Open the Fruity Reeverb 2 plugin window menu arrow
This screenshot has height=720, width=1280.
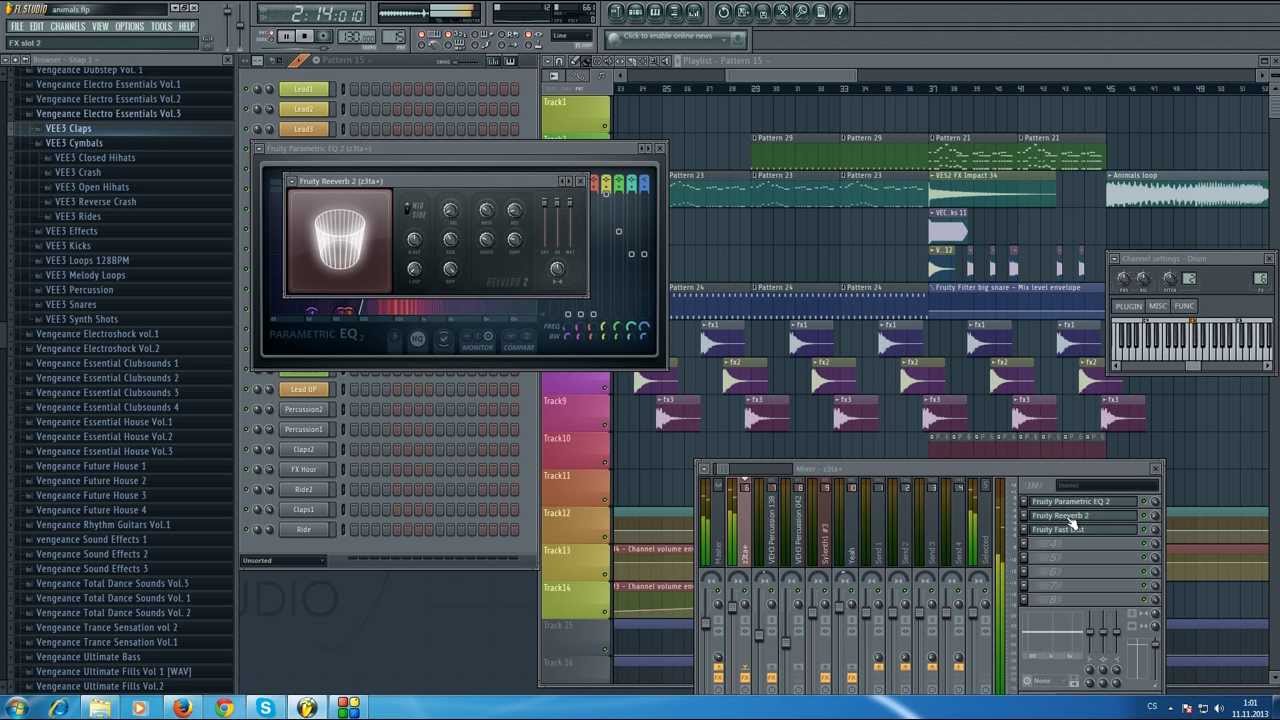click(292, 181)
